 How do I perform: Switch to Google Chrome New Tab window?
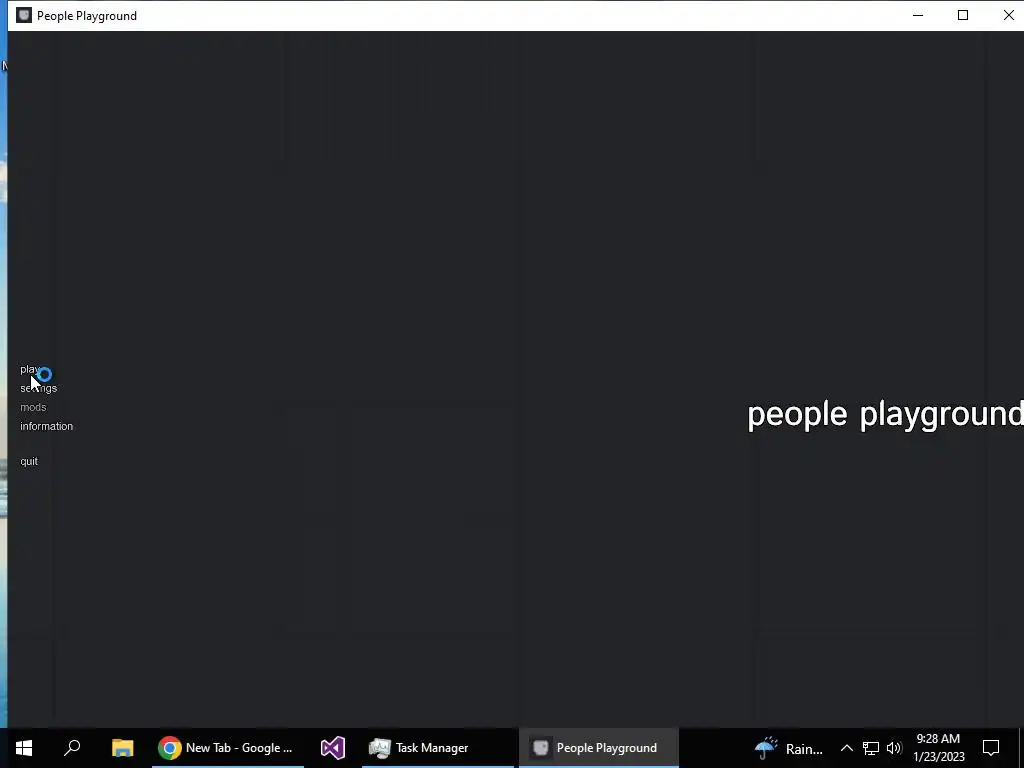(227, 748)
